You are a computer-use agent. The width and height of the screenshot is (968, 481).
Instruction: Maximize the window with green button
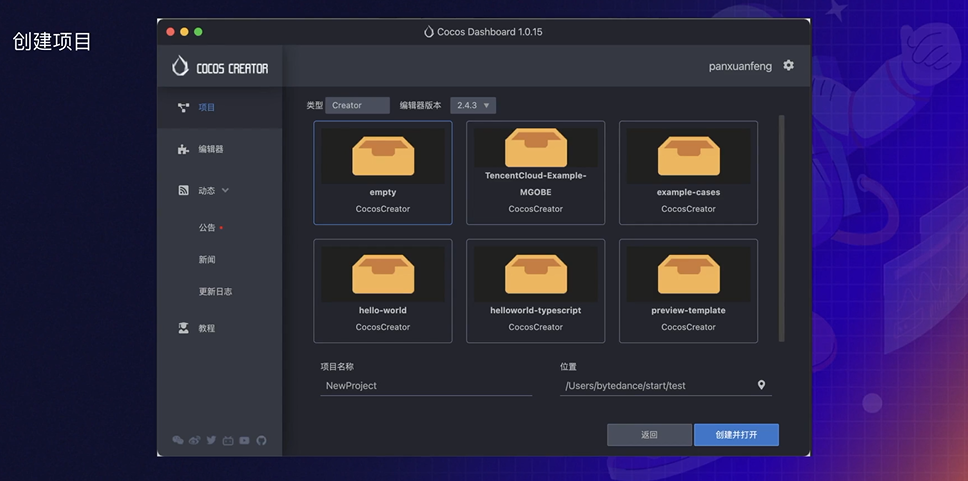click(198, 31)
